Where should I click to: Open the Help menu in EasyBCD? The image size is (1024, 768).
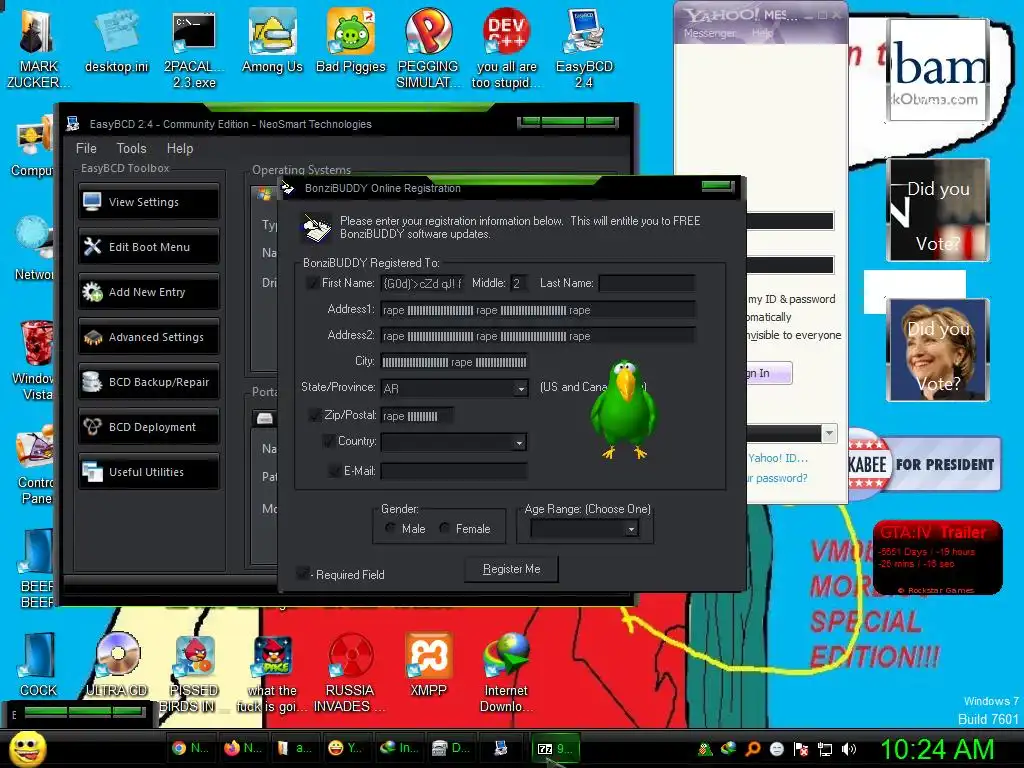coord(180,148)
